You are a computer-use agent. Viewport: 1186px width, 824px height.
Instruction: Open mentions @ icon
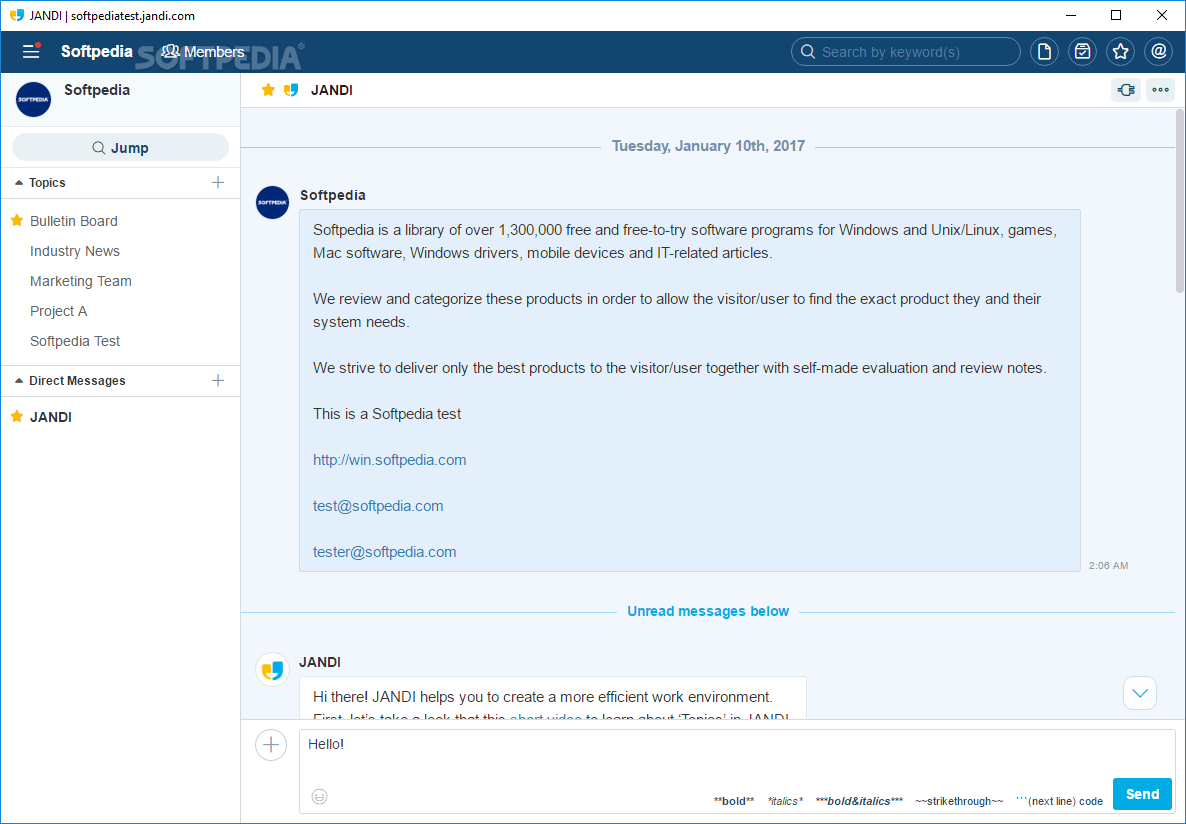(1158, 51)
